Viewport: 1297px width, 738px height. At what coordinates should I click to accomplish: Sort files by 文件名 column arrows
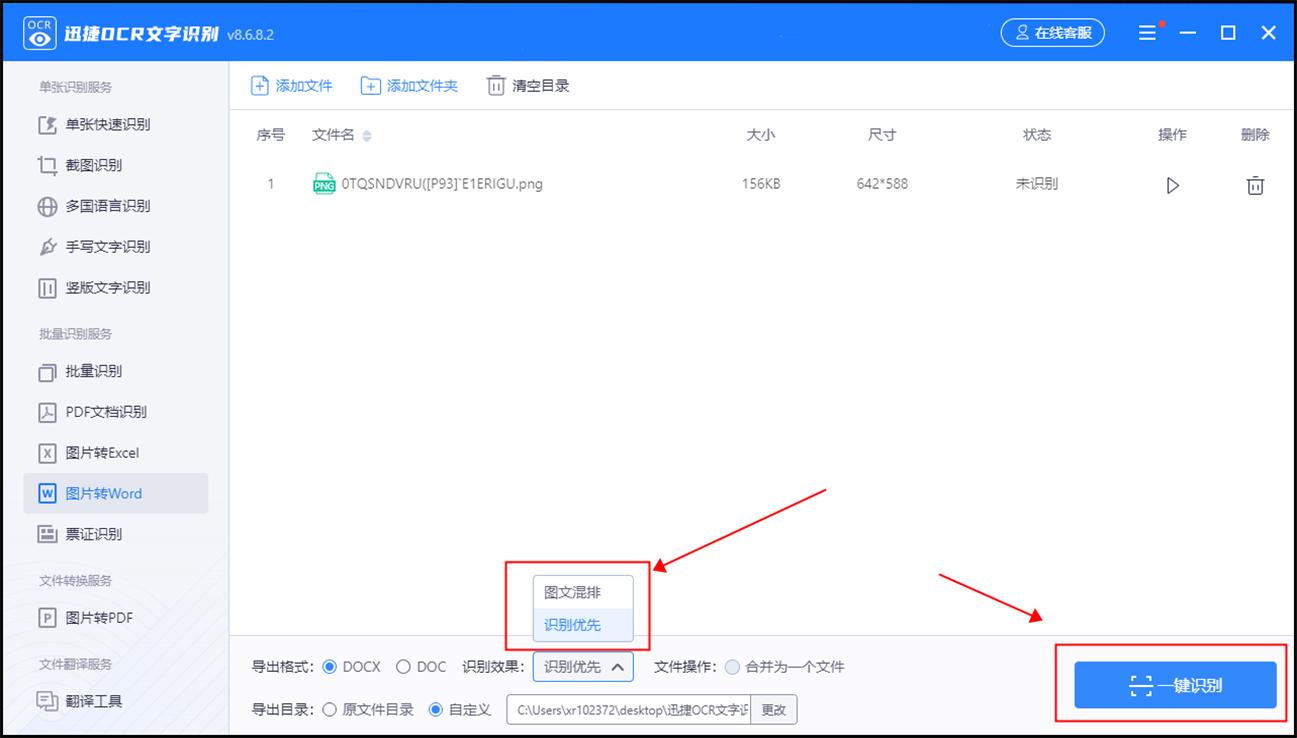(366, 135)
